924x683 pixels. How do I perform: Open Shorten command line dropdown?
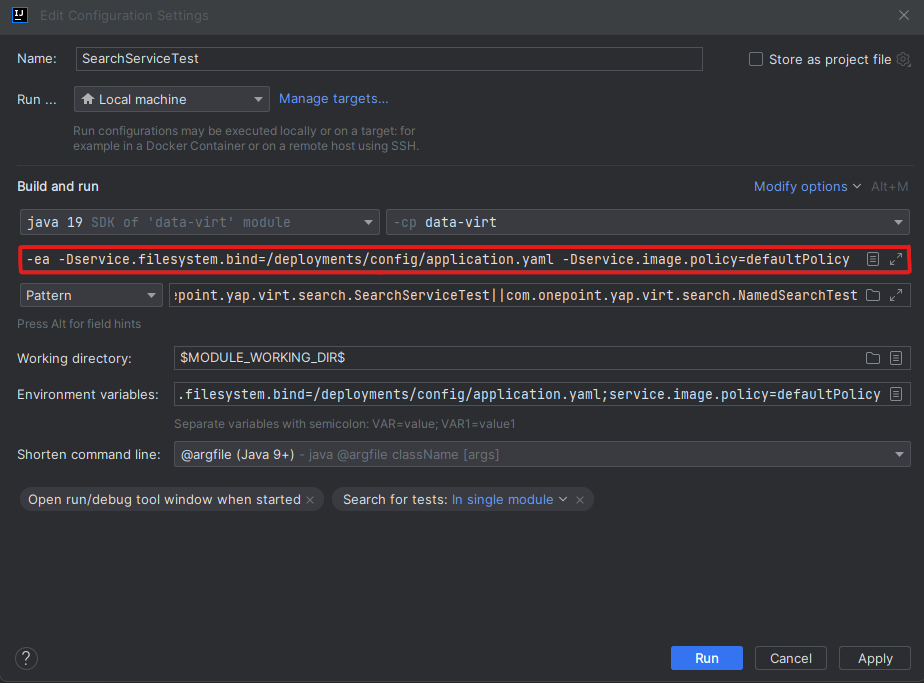click(x=542, y=454)
